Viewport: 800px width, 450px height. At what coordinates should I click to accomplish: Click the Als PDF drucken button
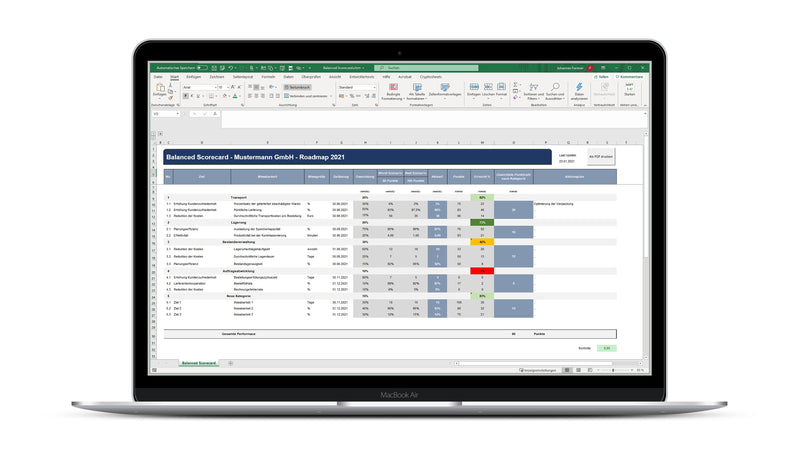click(x=601, y=157)
